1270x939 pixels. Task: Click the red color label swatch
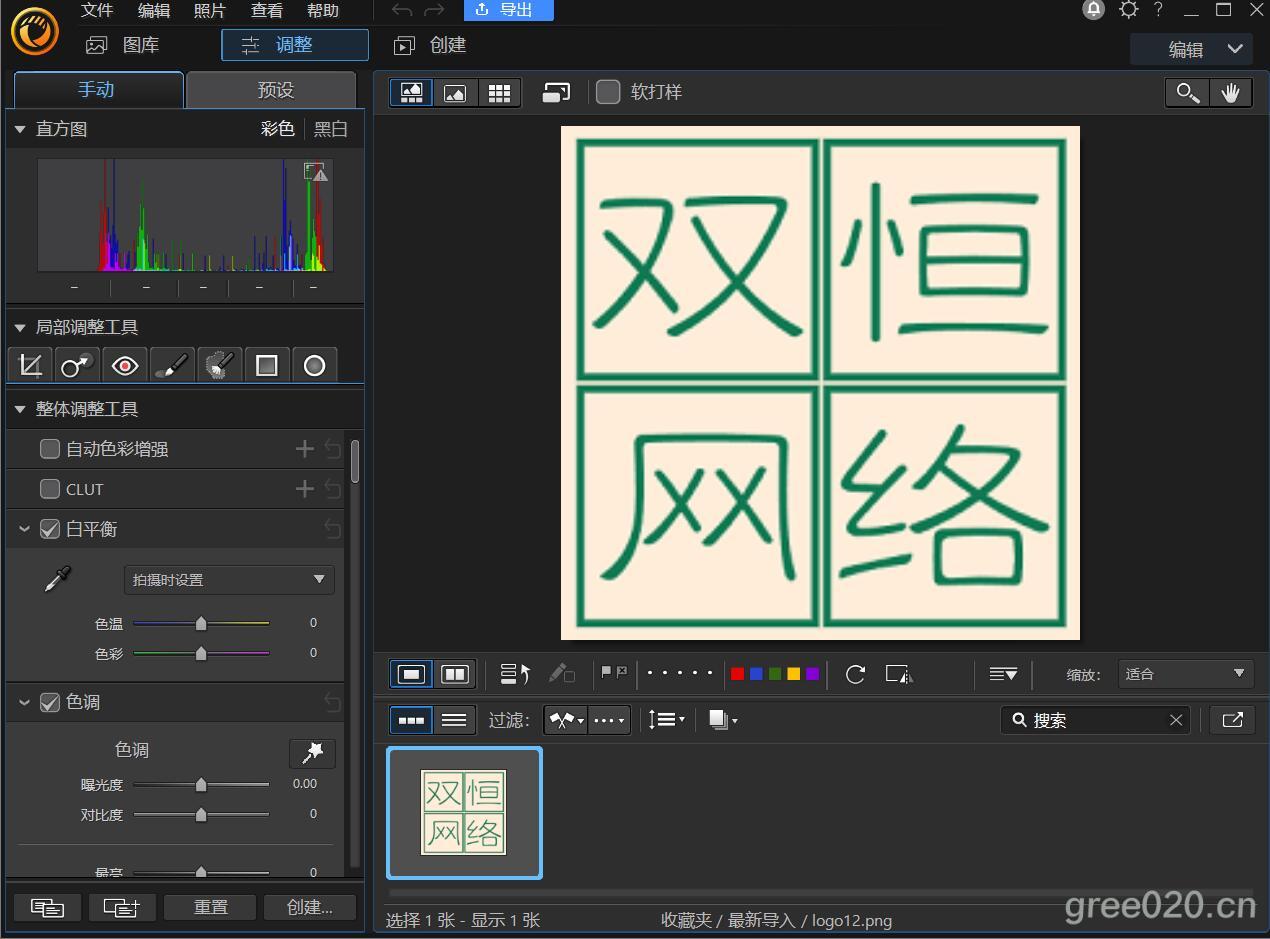(738, 674)
